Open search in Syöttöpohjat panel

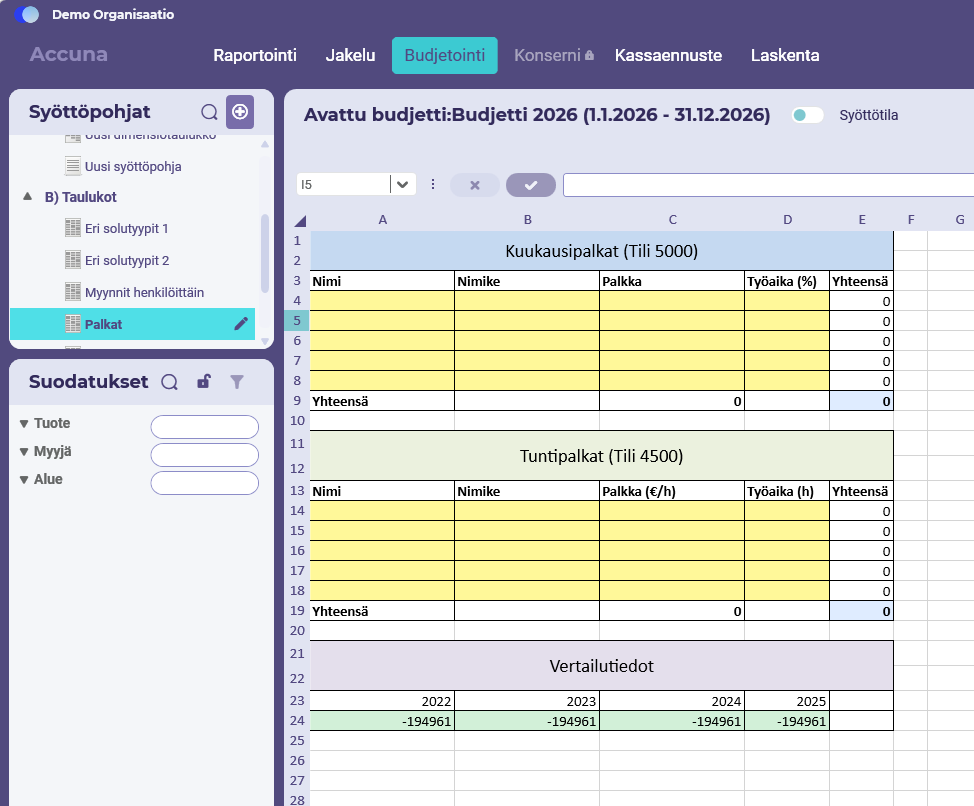pyautogui.click(x=209, y=112)
